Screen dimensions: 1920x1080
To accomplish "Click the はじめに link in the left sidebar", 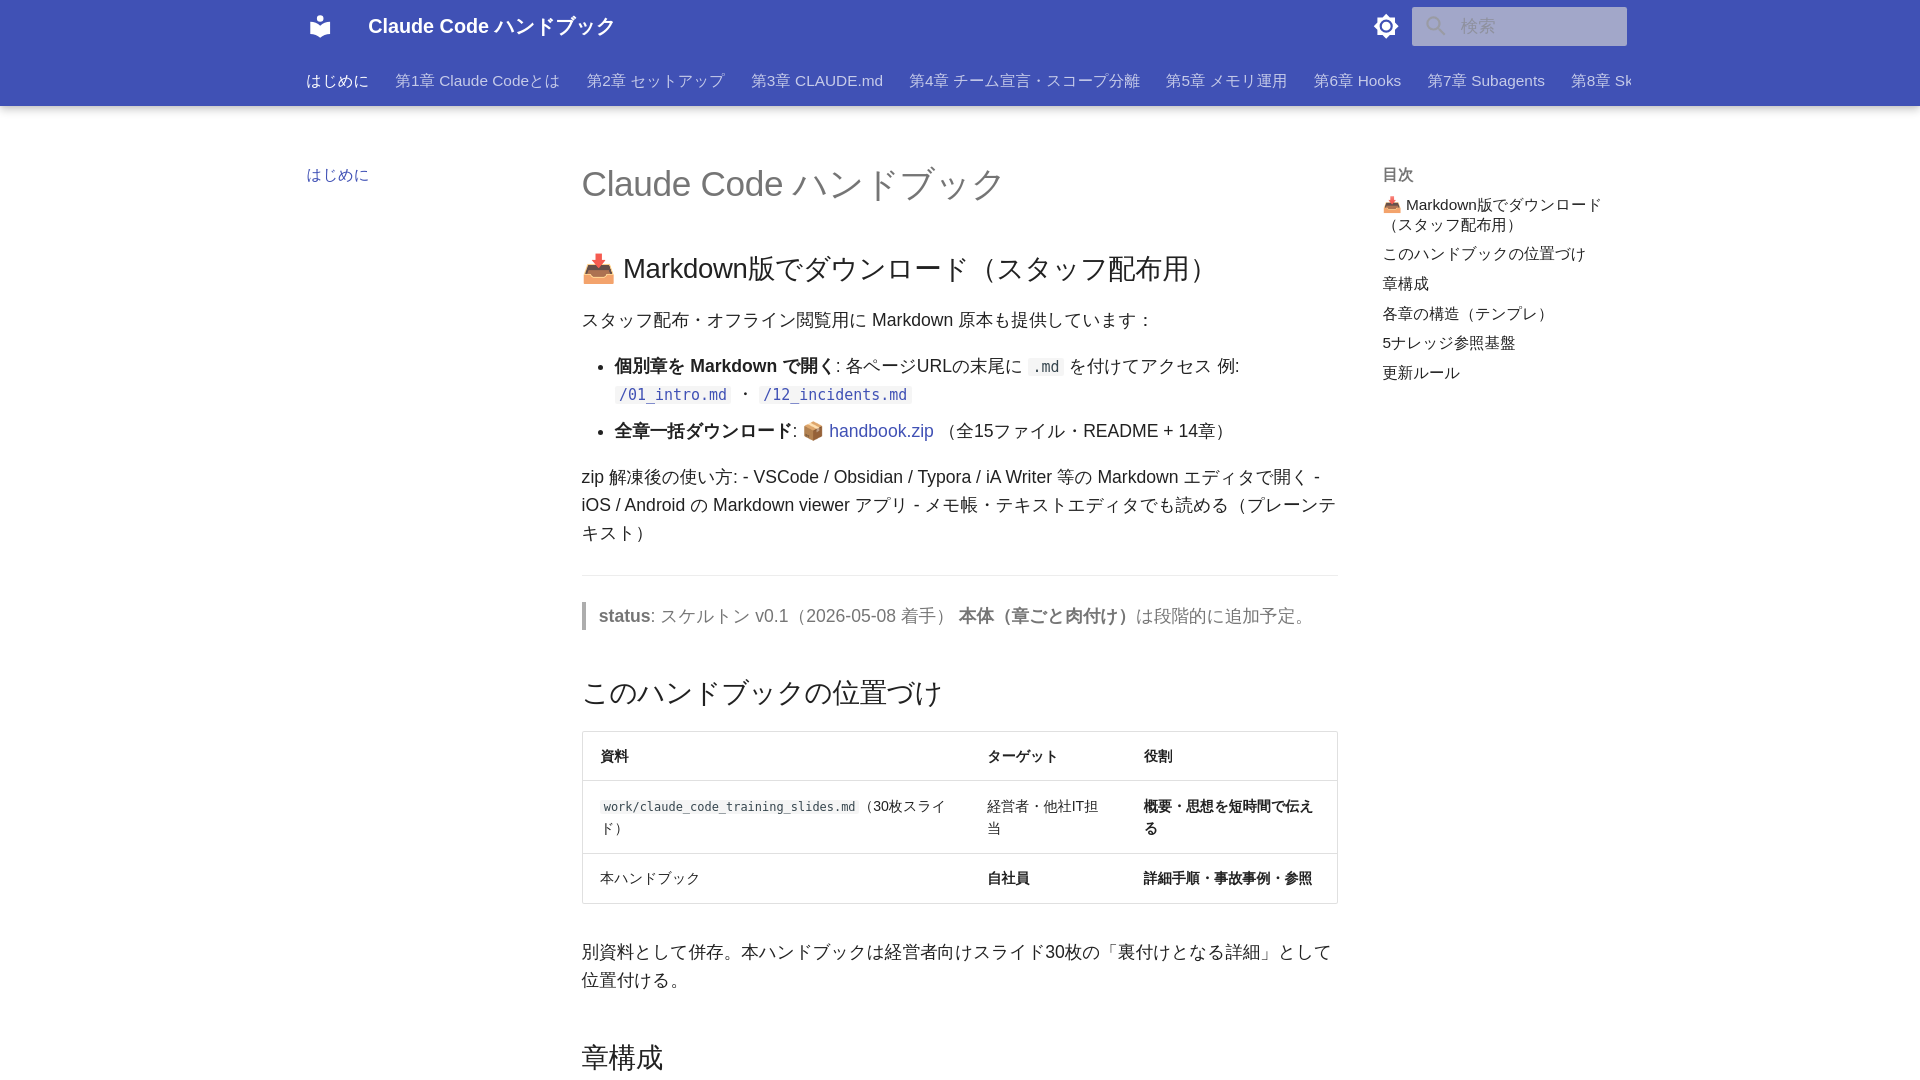I will 337,175.
